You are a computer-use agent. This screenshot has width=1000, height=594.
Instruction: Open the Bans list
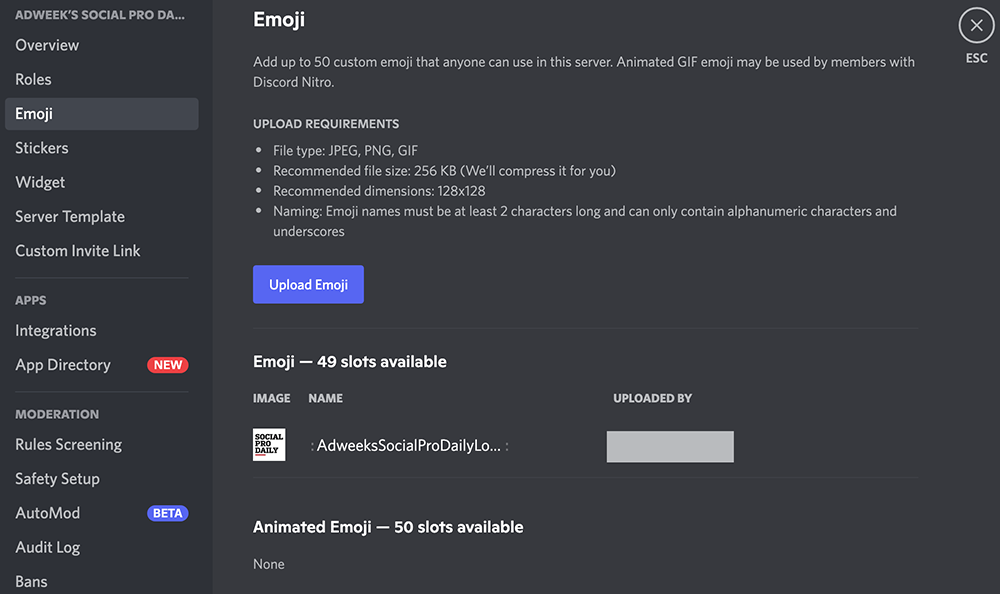click(x=31, y=581)
